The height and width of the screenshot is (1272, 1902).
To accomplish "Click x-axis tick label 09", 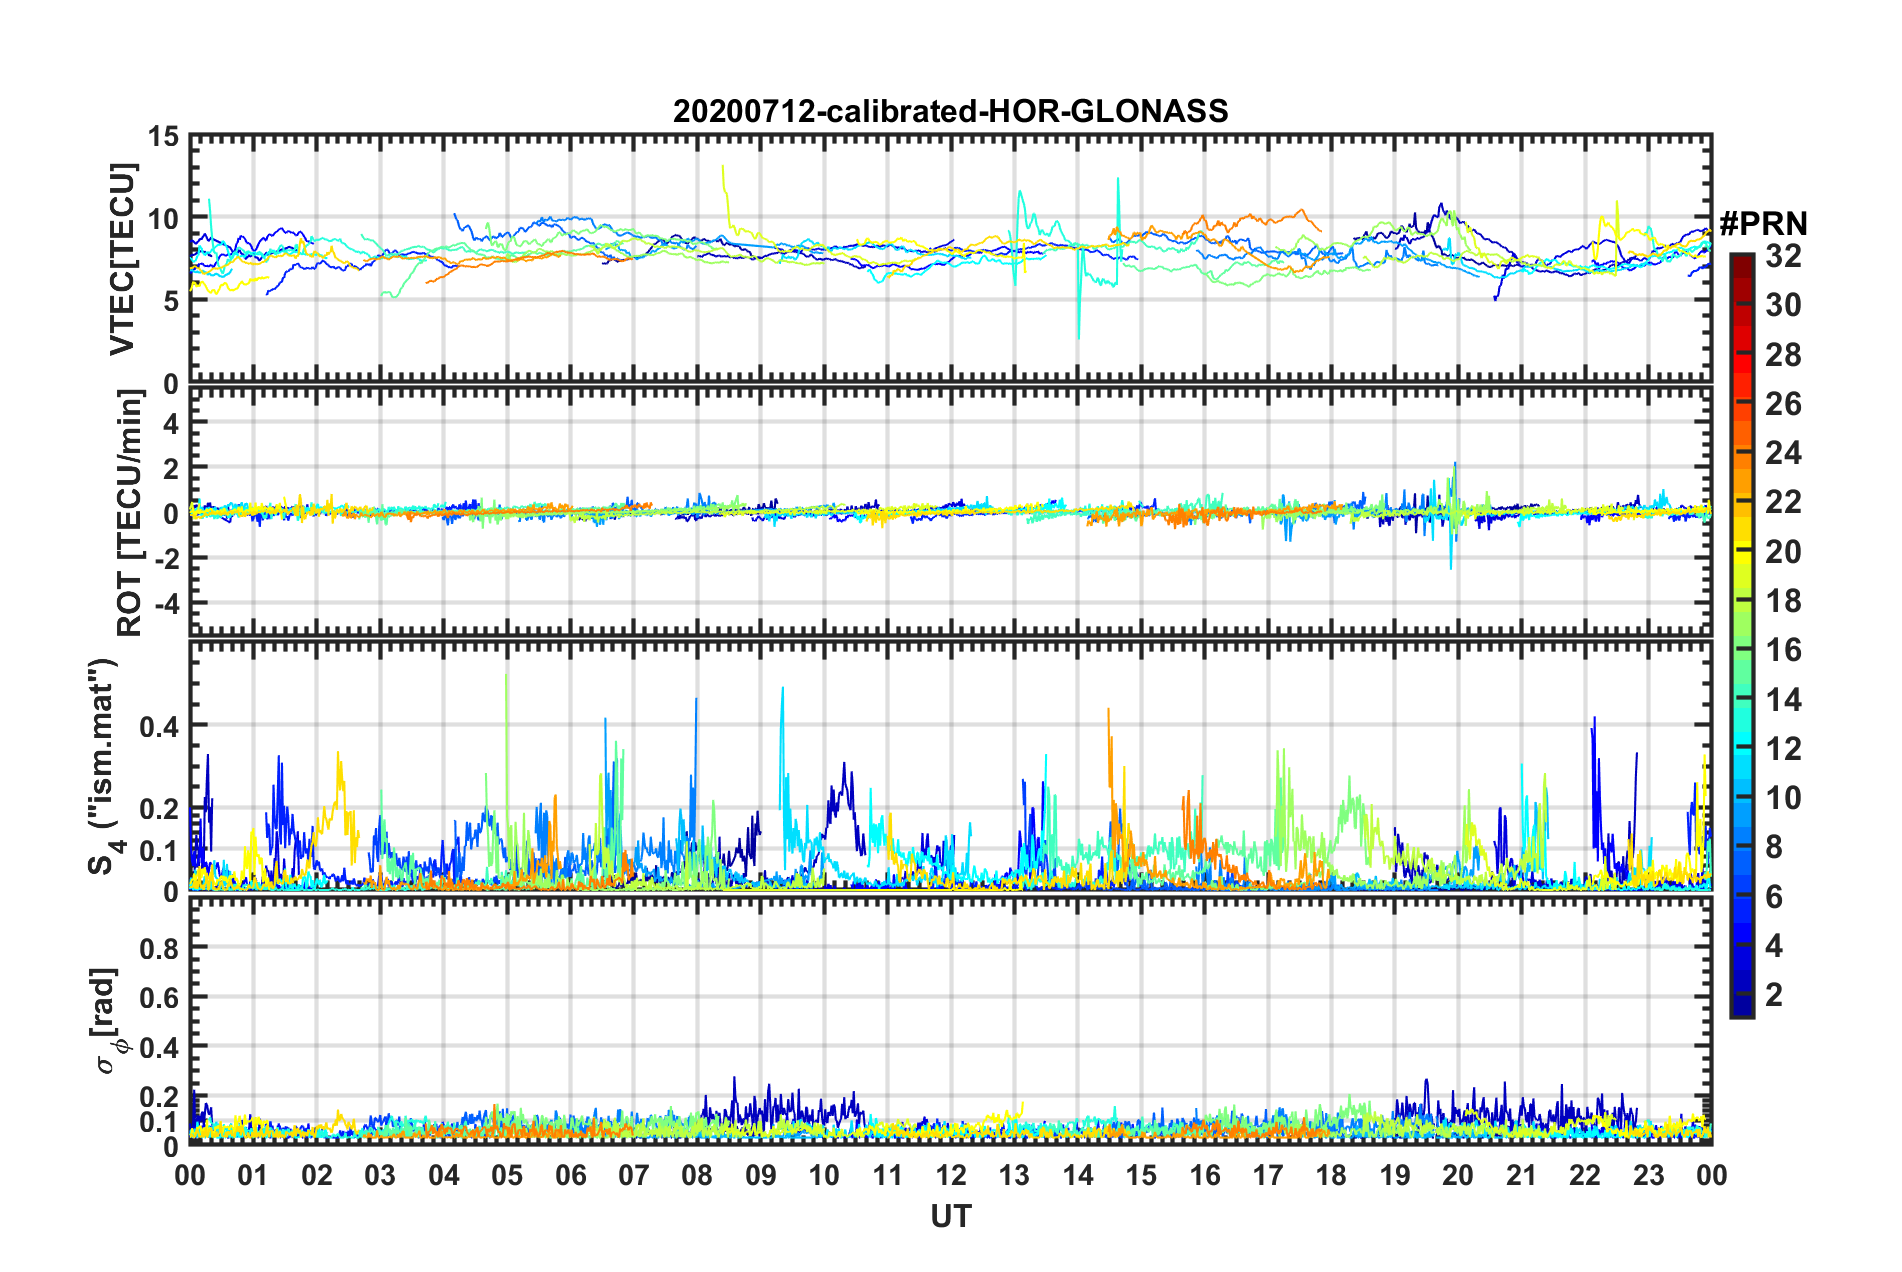I will click(x=760, y=1175).
